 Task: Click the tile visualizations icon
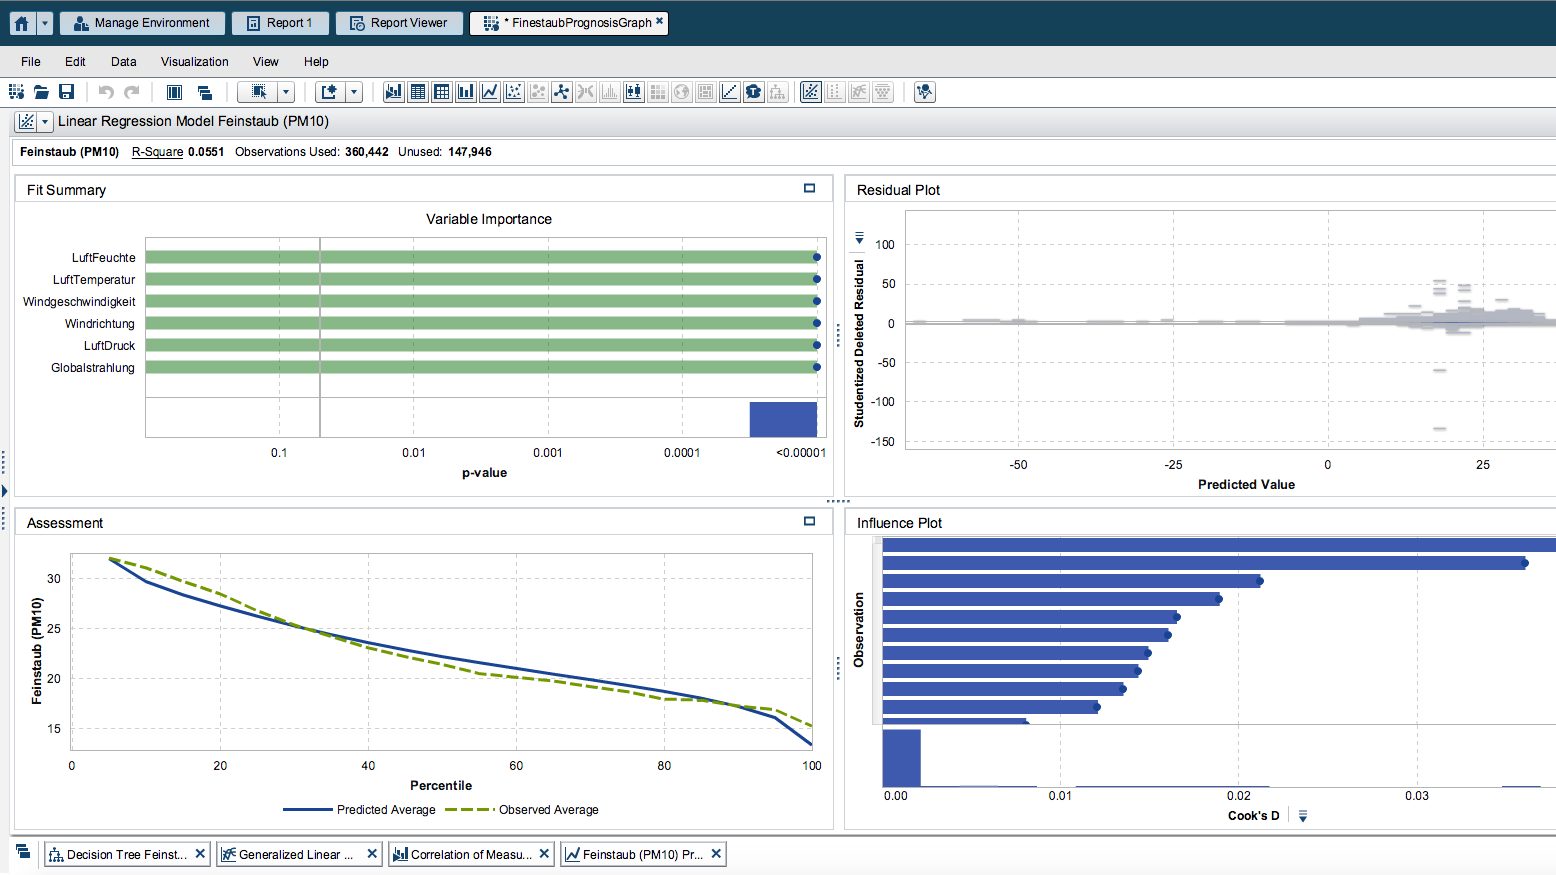[174, 92]
